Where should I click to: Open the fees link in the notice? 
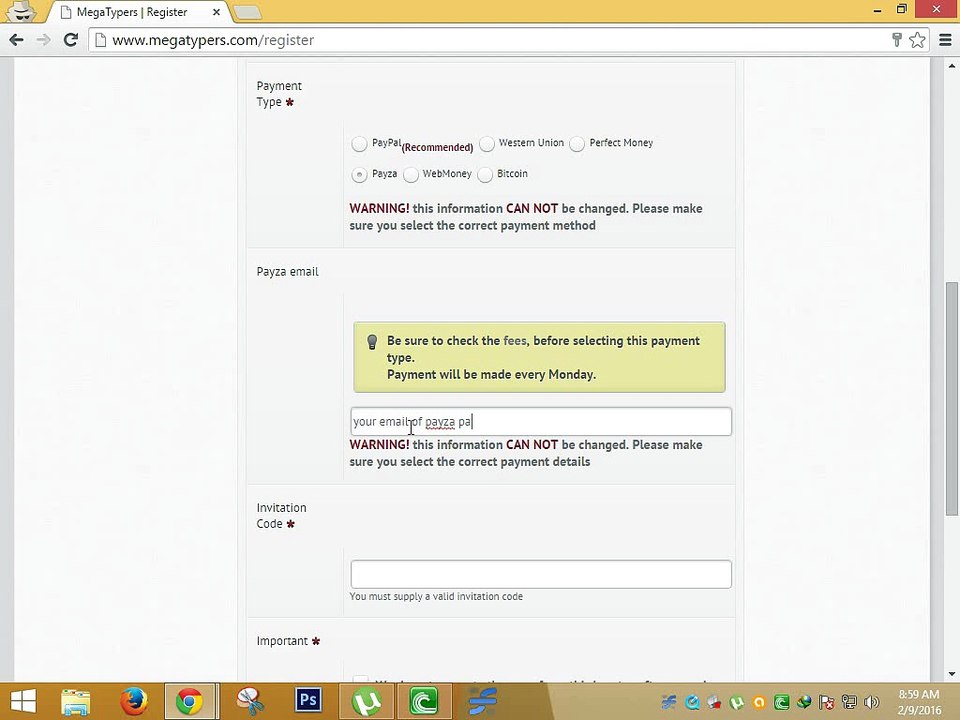pyautogui.click(x=514, y=340)
